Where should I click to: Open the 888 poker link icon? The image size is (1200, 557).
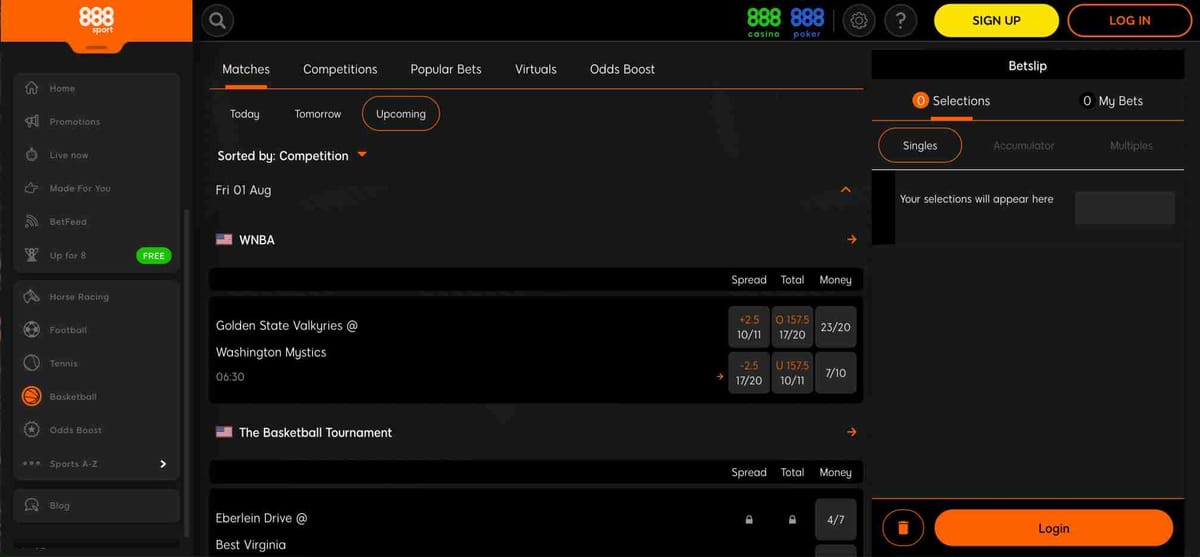click(807, 21)
